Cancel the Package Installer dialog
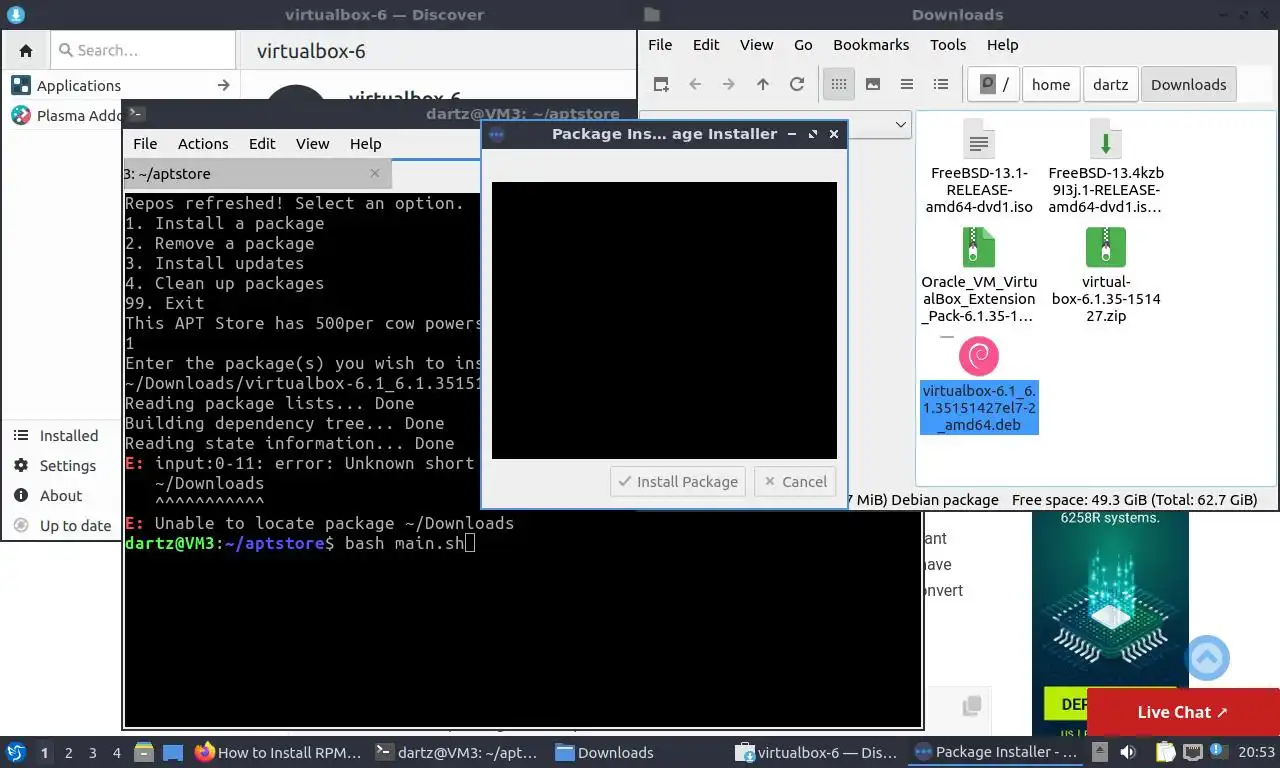Image resolution: width=1280 pixels, height=768 pixels. 795,482
